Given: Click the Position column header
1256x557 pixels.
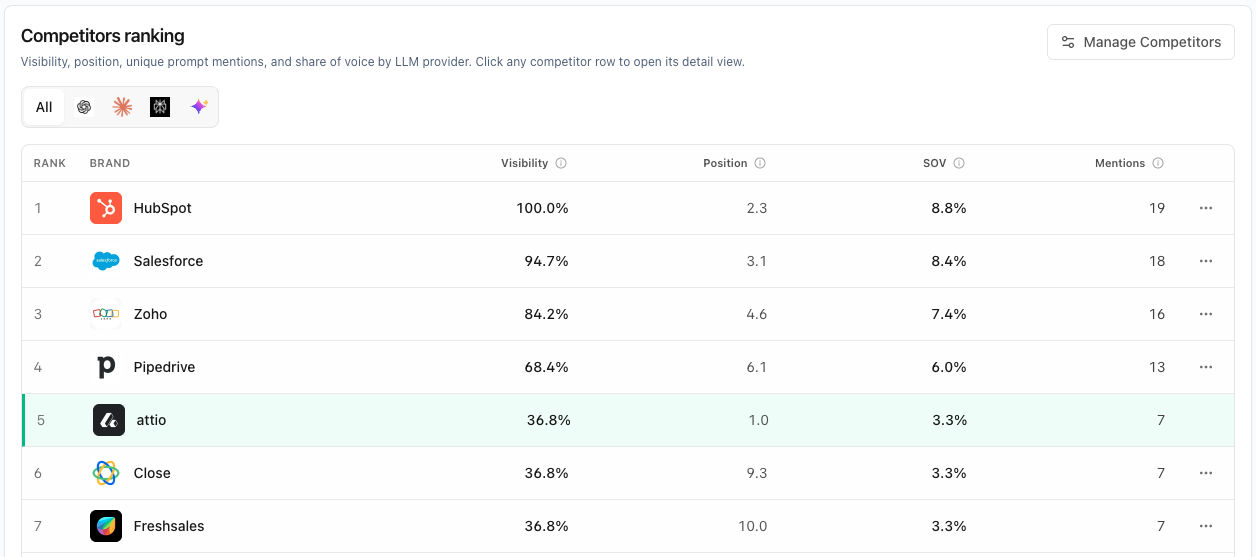Looking at the screenshot, I should tap(725, 163).
